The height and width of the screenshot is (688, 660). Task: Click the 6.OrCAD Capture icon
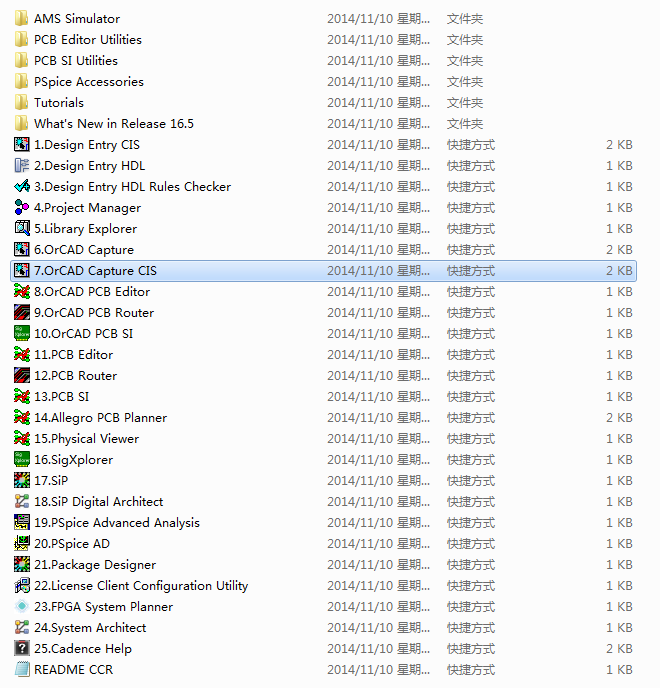22,250
